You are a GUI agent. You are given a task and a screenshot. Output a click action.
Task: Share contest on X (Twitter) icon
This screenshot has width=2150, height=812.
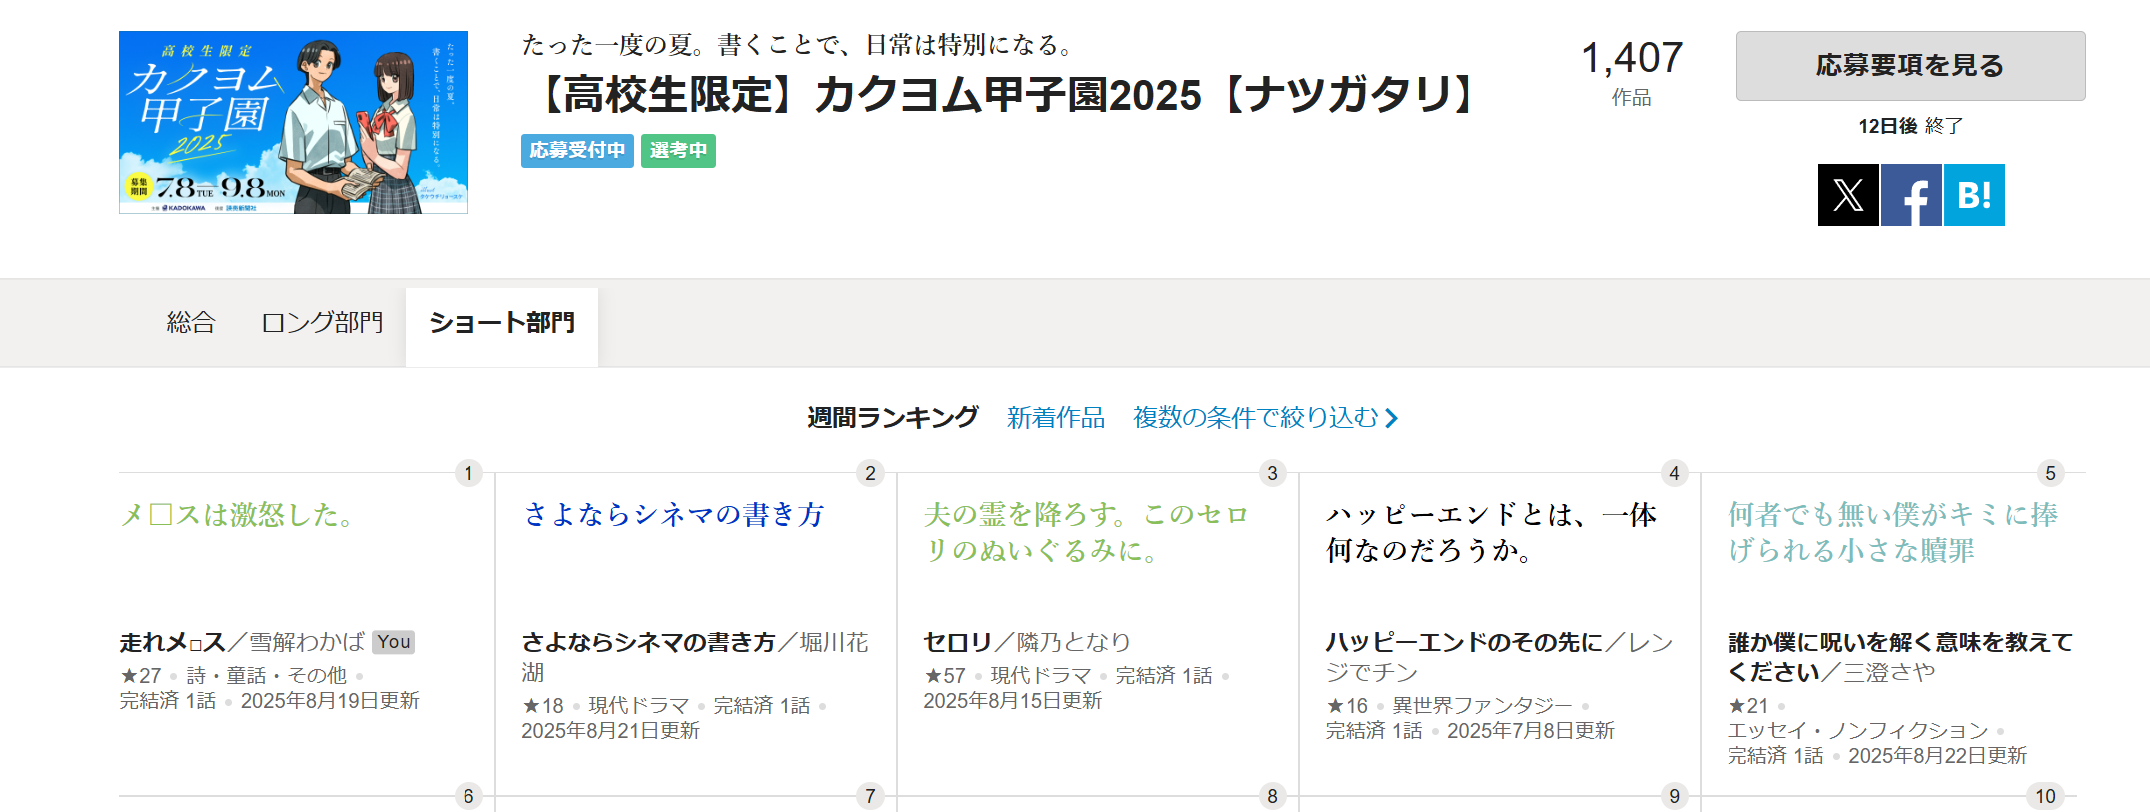click(1847, 195)
